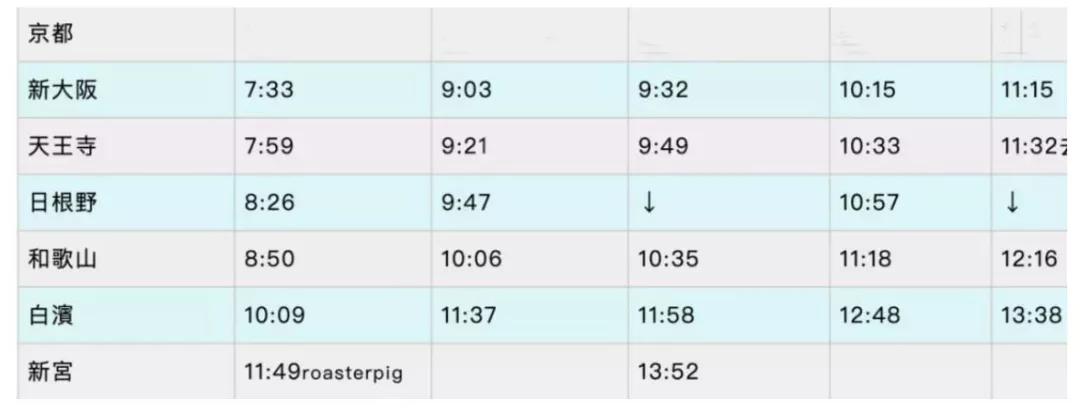Image resolution: width=1080 pixels, height=410 pixels.
Task: Select the 7:59 time cell
Action: pyautogui.click(x=265, y=147)
